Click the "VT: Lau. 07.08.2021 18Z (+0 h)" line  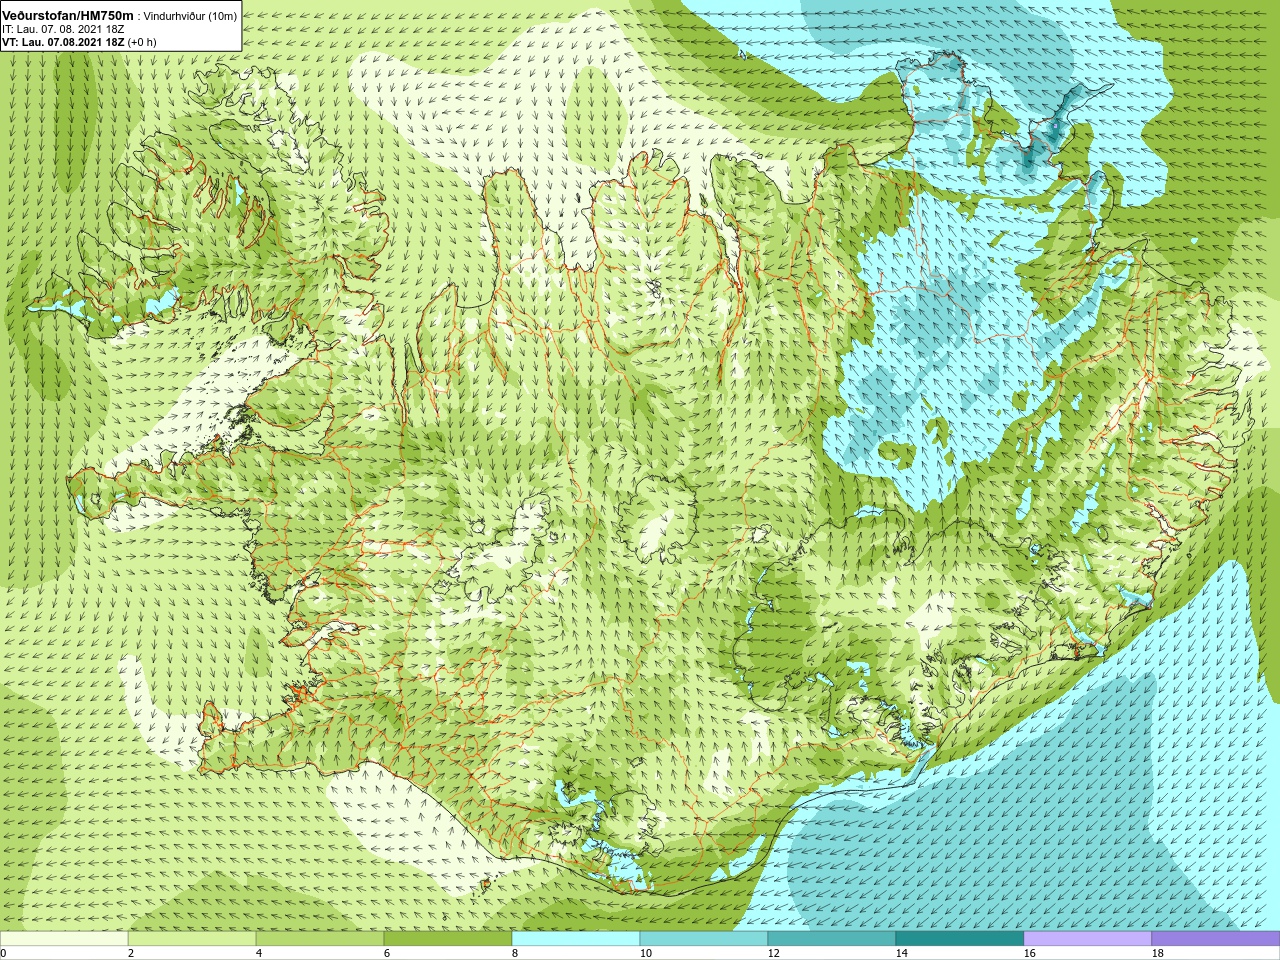[x=79, y=42]
